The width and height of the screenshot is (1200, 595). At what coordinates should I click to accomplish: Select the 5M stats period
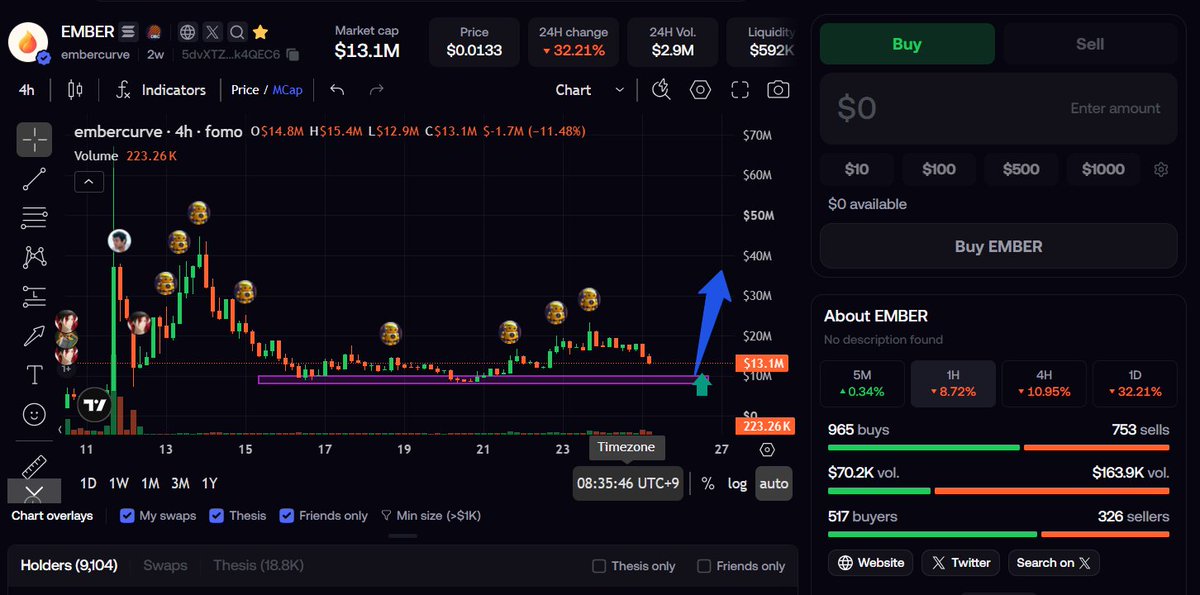tap(862, 384)
